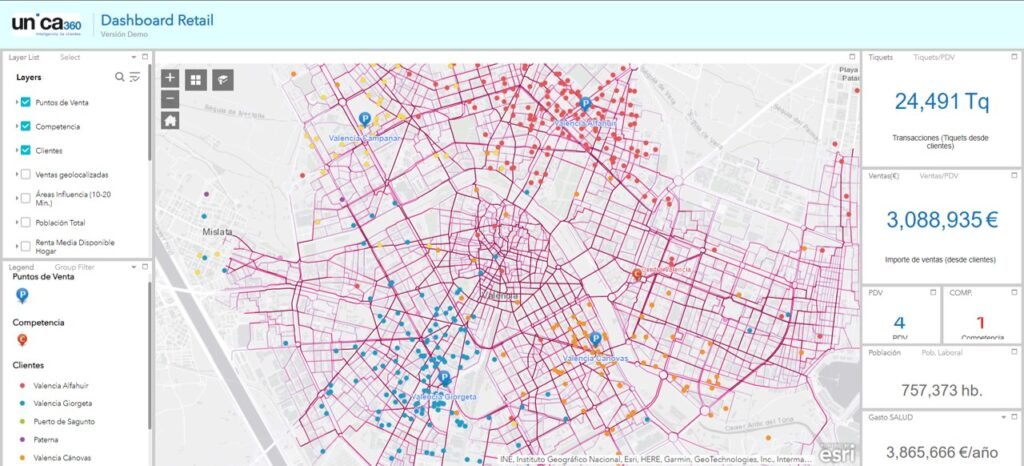Return map to home extent
Viewport: 1024px width, 466px height.
[x=170, y=120]
